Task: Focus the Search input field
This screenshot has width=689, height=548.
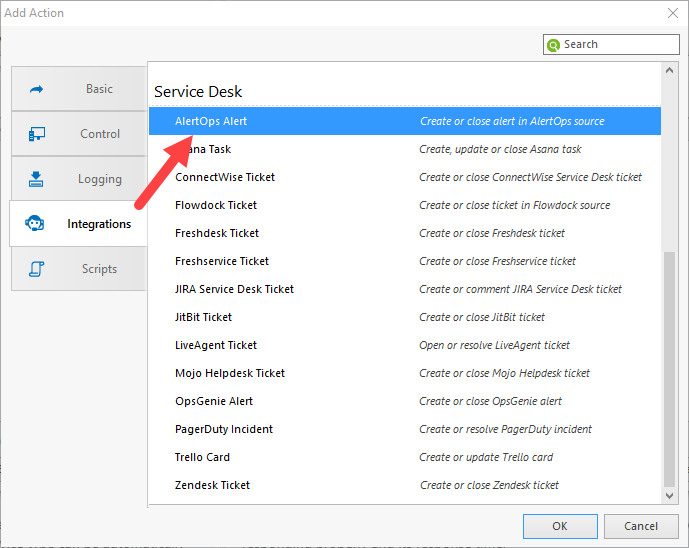Action: click(611, 44)
